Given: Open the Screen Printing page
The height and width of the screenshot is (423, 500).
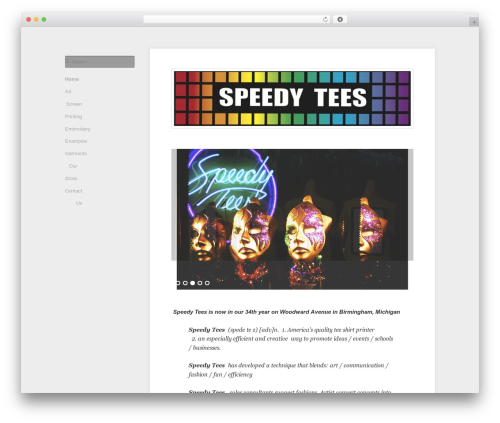Looking at the screenshot, I should (74, 110).
